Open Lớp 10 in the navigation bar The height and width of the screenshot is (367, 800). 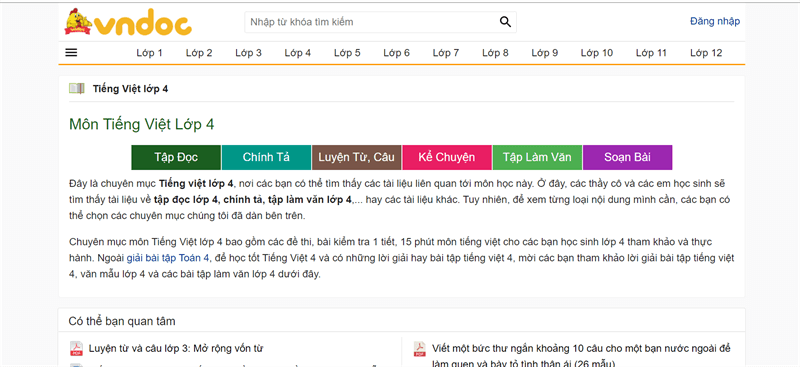597,53
